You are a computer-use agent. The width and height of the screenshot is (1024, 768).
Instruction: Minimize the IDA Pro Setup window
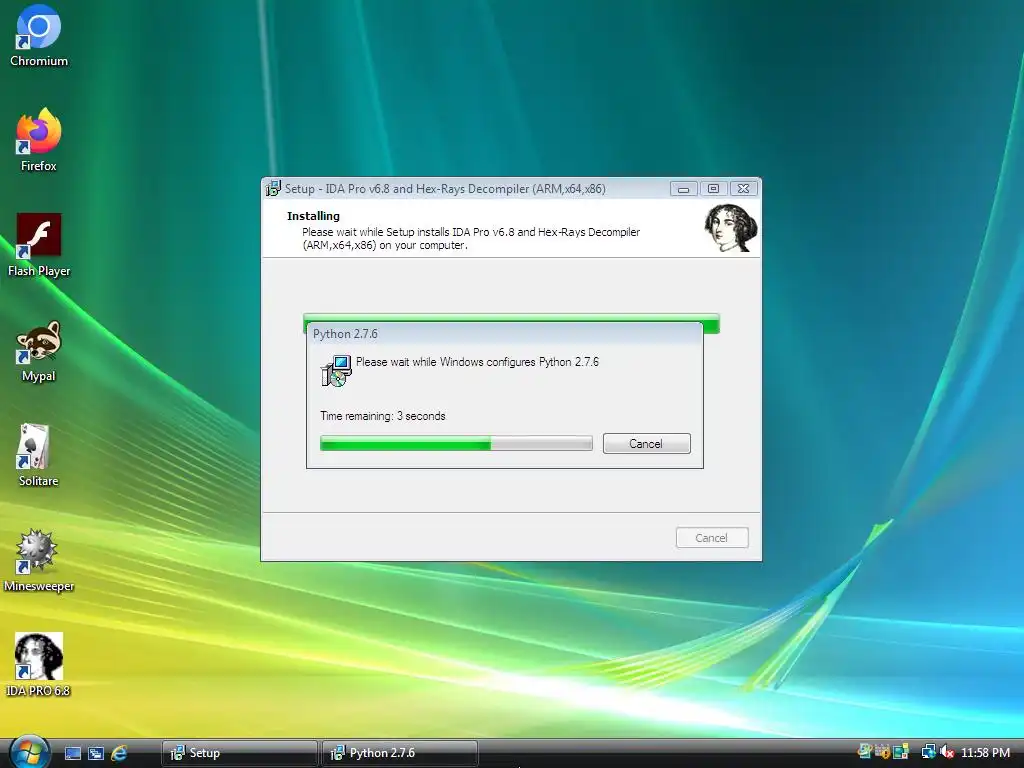point(684,189)
